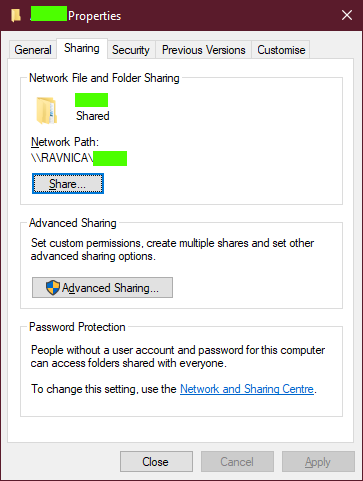Switch to the General tab
Image resolution: width=363 pixels, height=481 pixels.
click(x=33, y=50)
